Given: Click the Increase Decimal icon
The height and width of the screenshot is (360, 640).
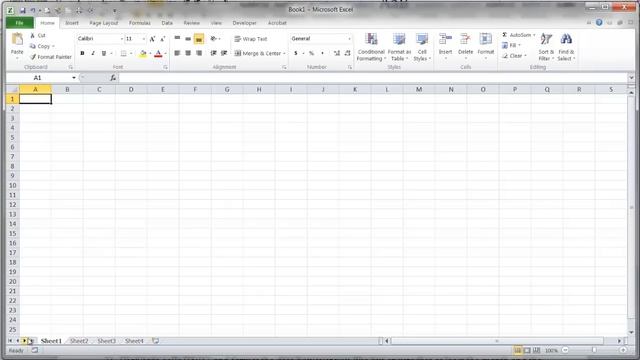Looking at the screenshot, I should click(x=337, y=53).
